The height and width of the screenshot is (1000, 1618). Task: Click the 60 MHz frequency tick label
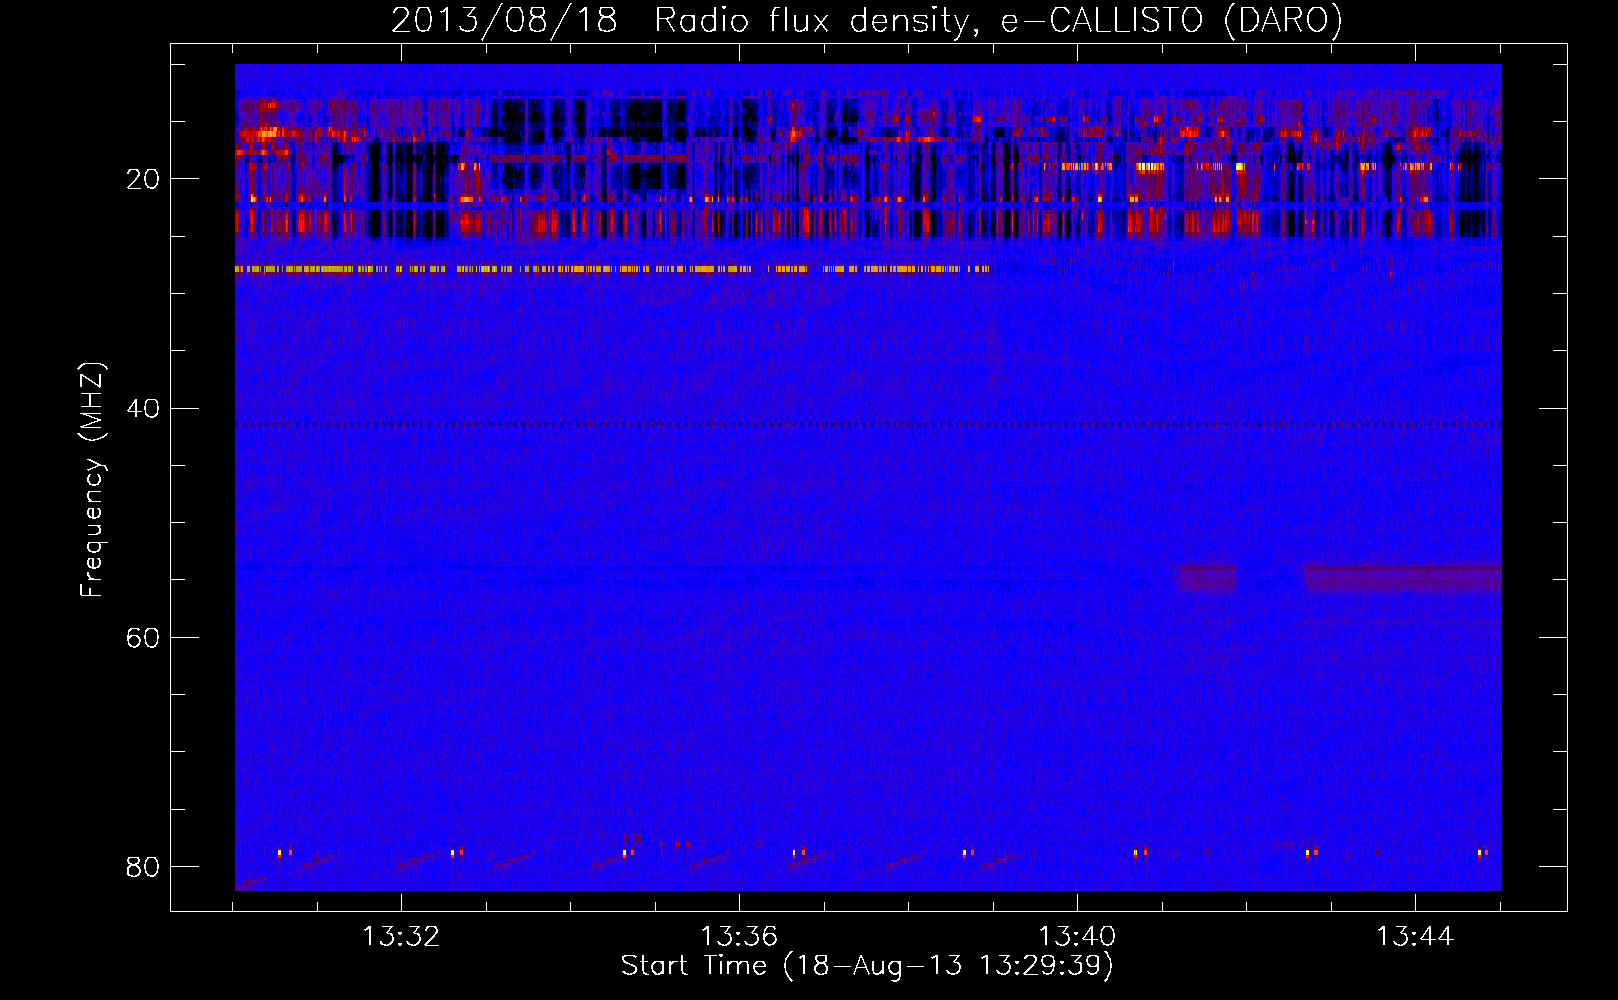coord(143,637)
